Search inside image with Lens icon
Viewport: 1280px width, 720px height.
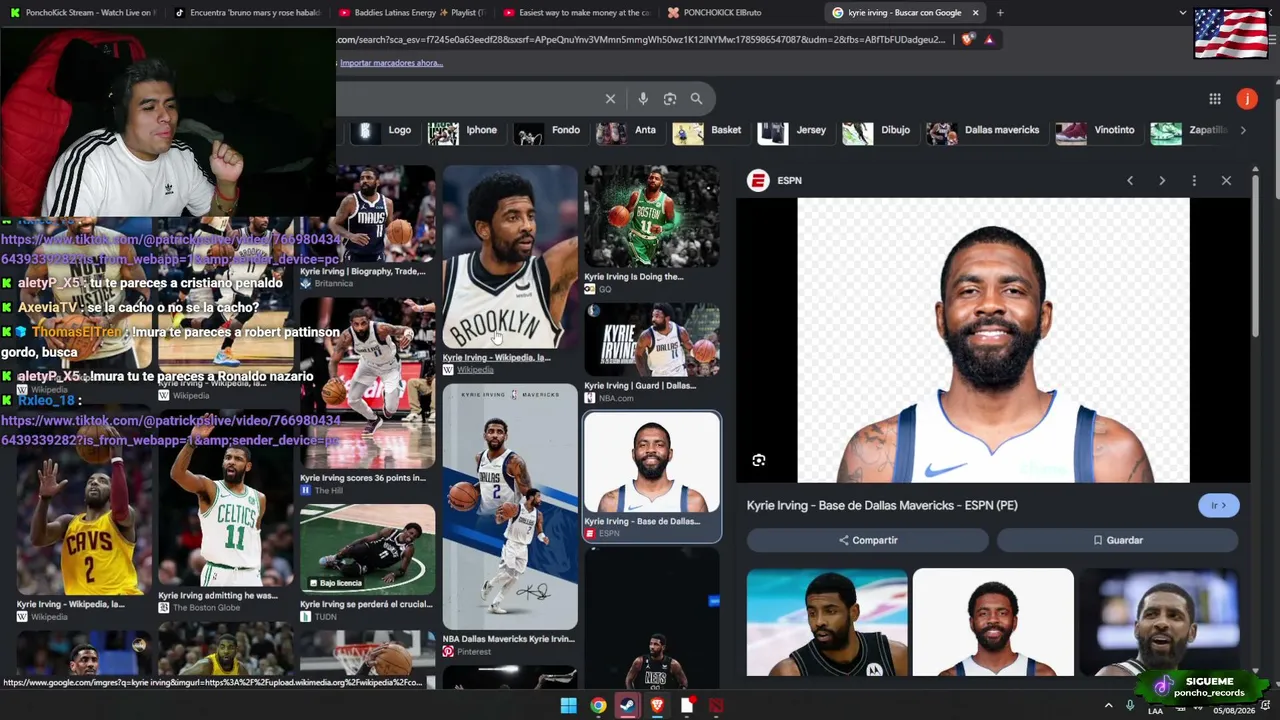[759, 460]
